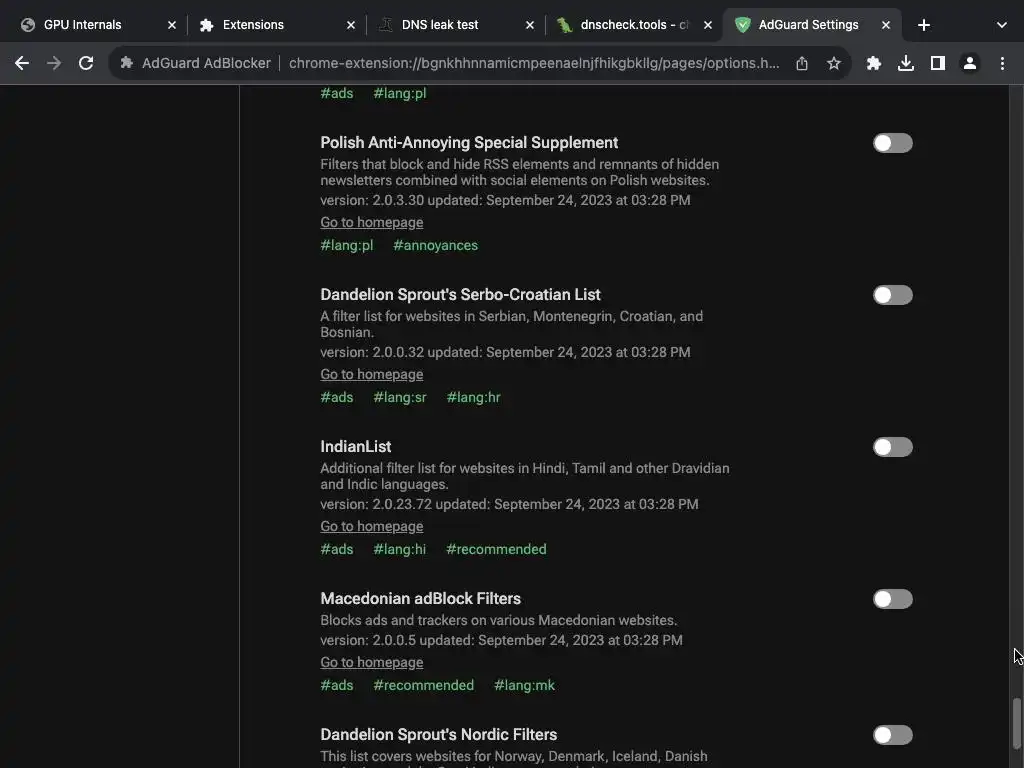Screen dimensions: 1024x768
Task: Expand the tab search dropdown arrow
Action: 1001,25
